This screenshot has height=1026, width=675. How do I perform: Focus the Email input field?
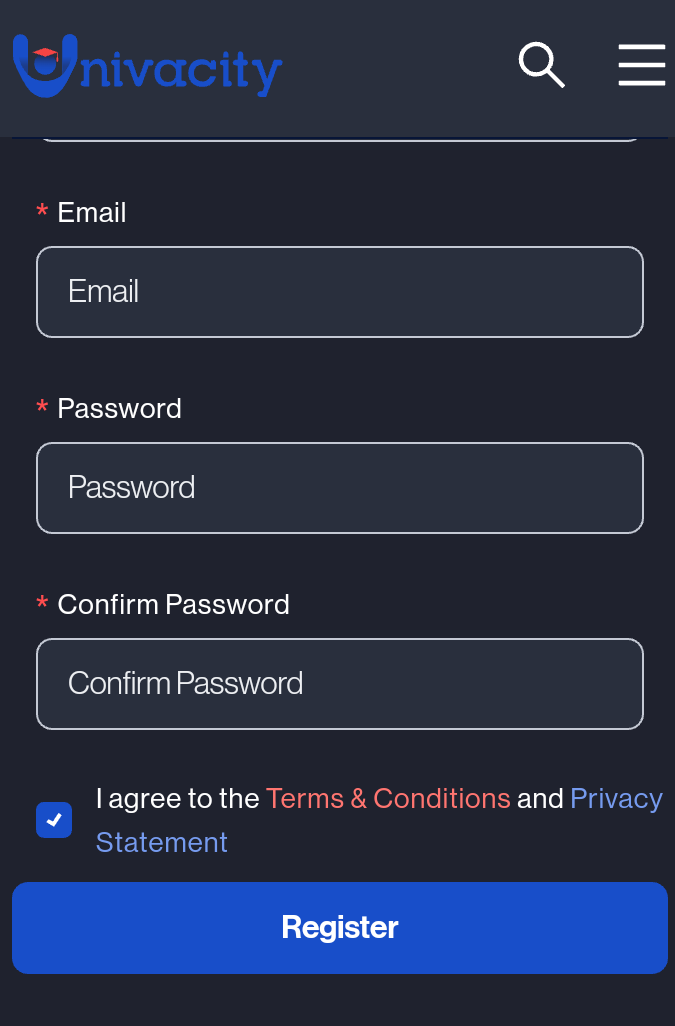tap(340, 292)
